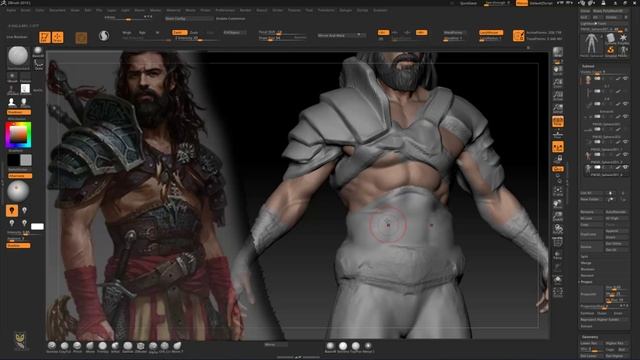The width and height of the screenshot is (640, 360).
Task: Expand the Boolean section
Action: [x=587, y=269]
